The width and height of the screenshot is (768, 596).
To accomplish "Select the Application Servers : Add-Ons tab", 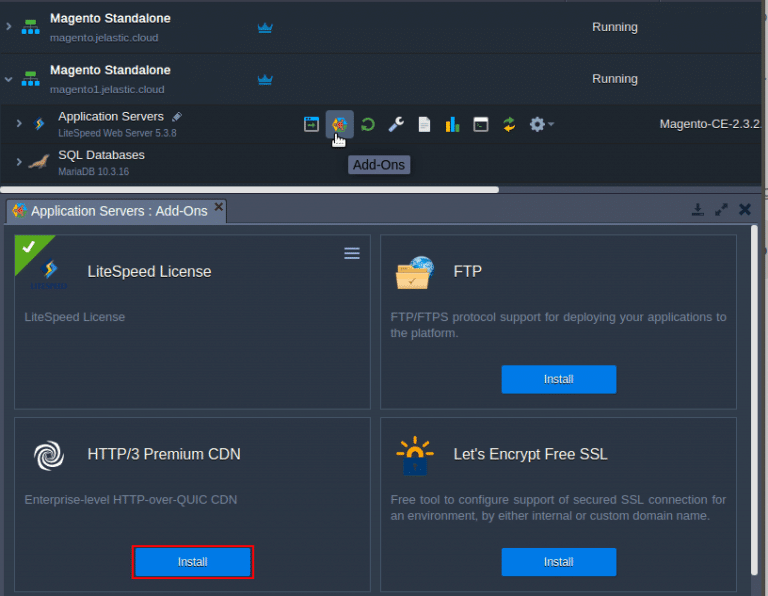I will coord(116,211).
